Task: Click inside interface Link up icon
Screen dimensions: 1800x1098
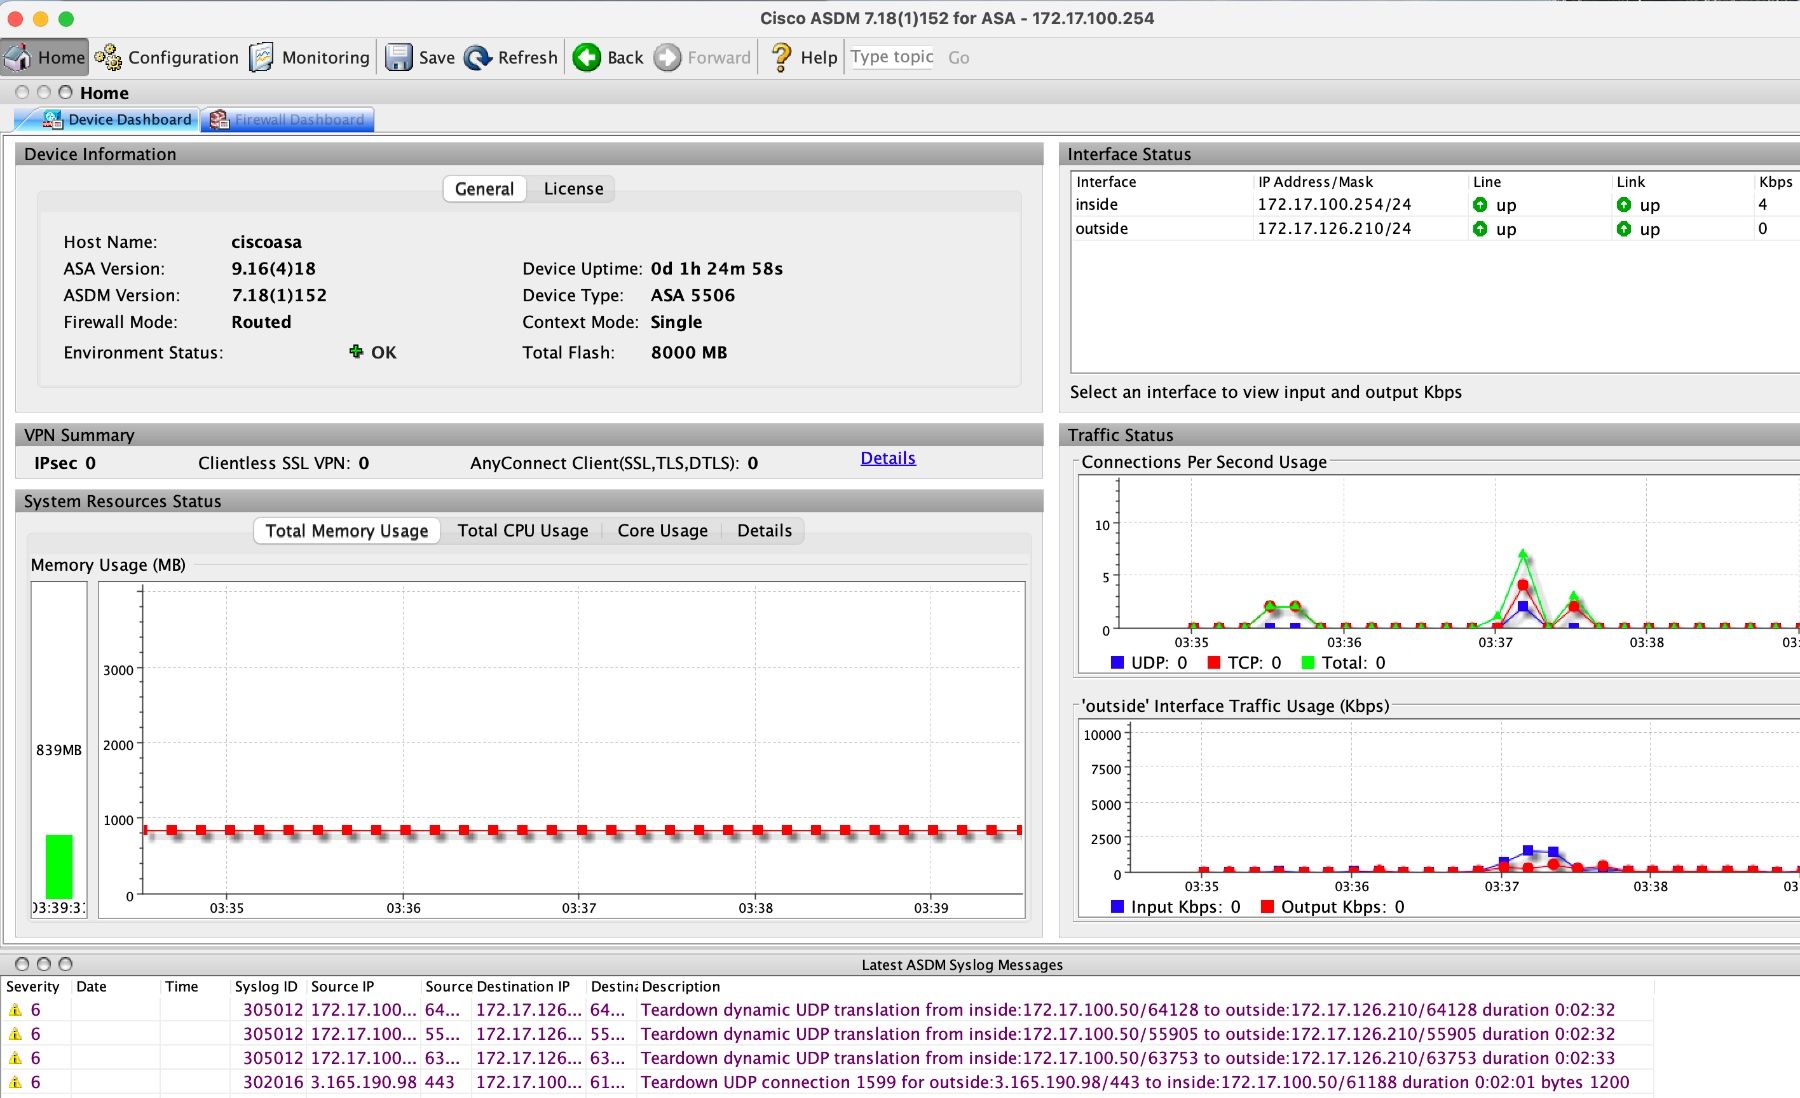Action: [1624, 205]
